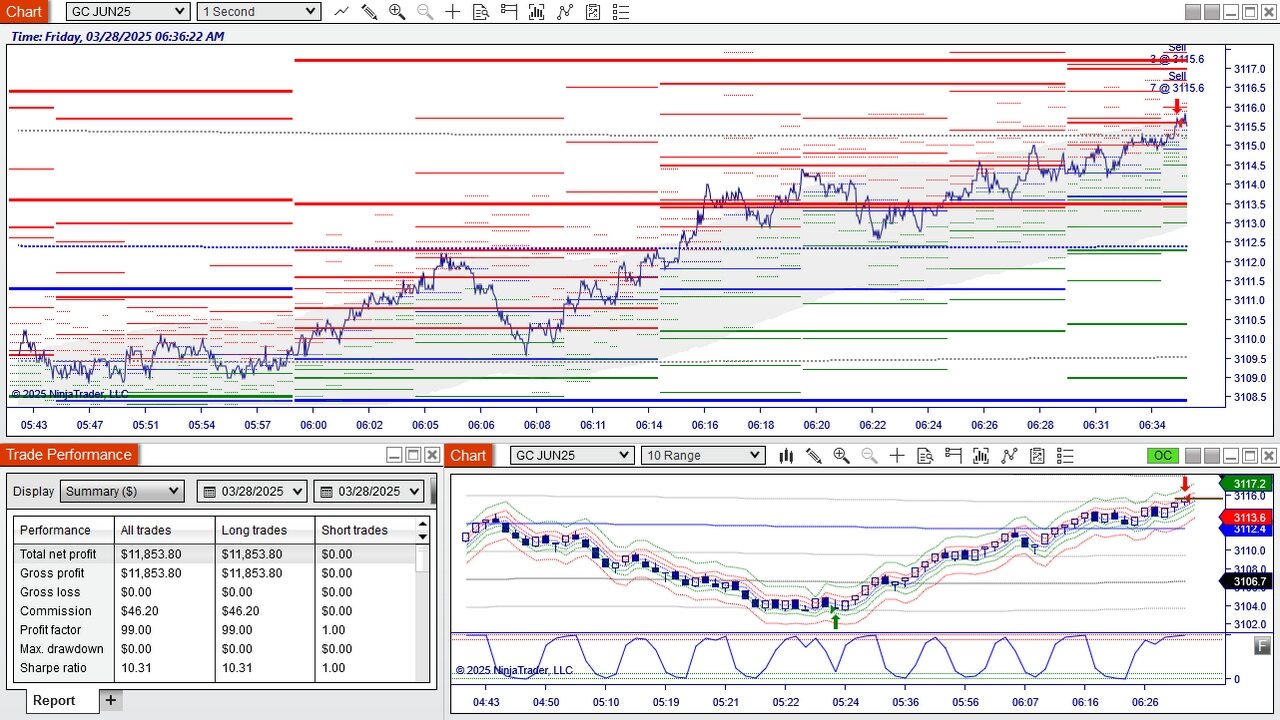This screenshot has height=720, width=1280.
Task: Select crosshair cursor in 10 Range chart
Action: (x=897, y=456)
